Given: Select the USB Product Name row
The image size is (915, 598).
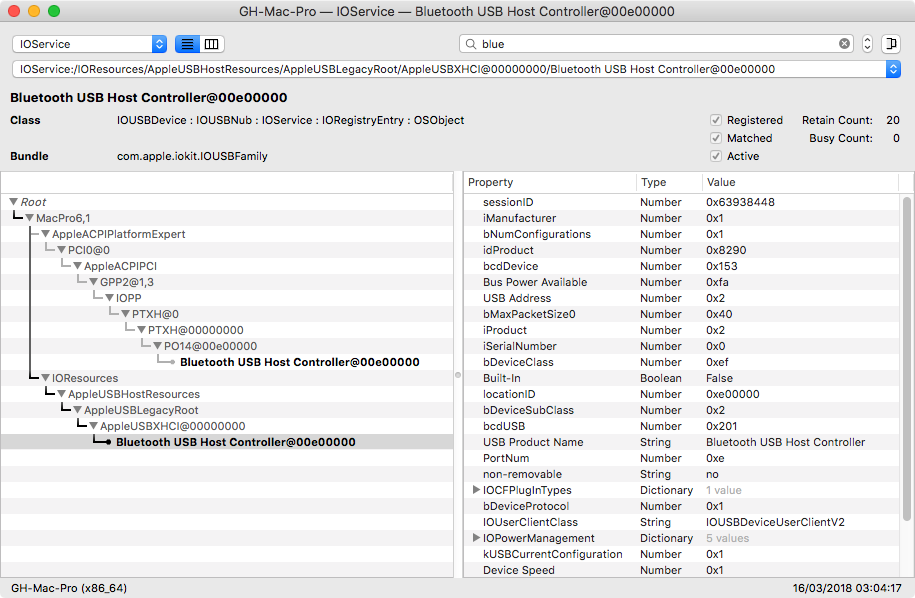Looking at the screenshot, I should pos(682,442).
